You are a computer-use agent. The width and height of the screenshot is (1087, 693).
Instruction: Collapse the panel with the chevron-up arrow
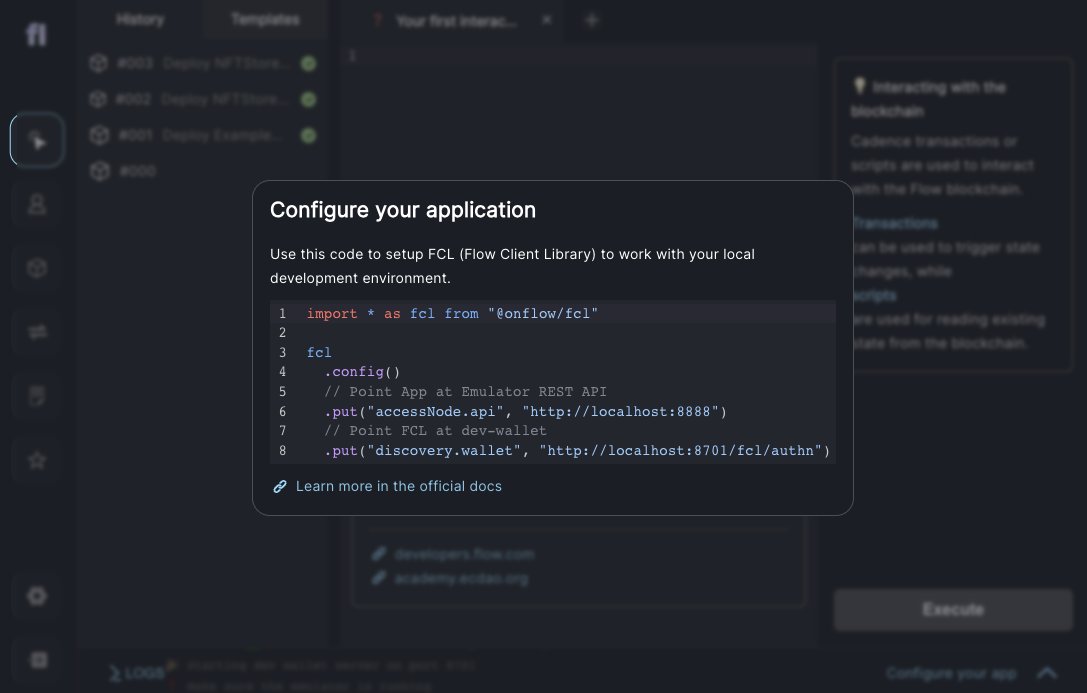pos(1047,673)
